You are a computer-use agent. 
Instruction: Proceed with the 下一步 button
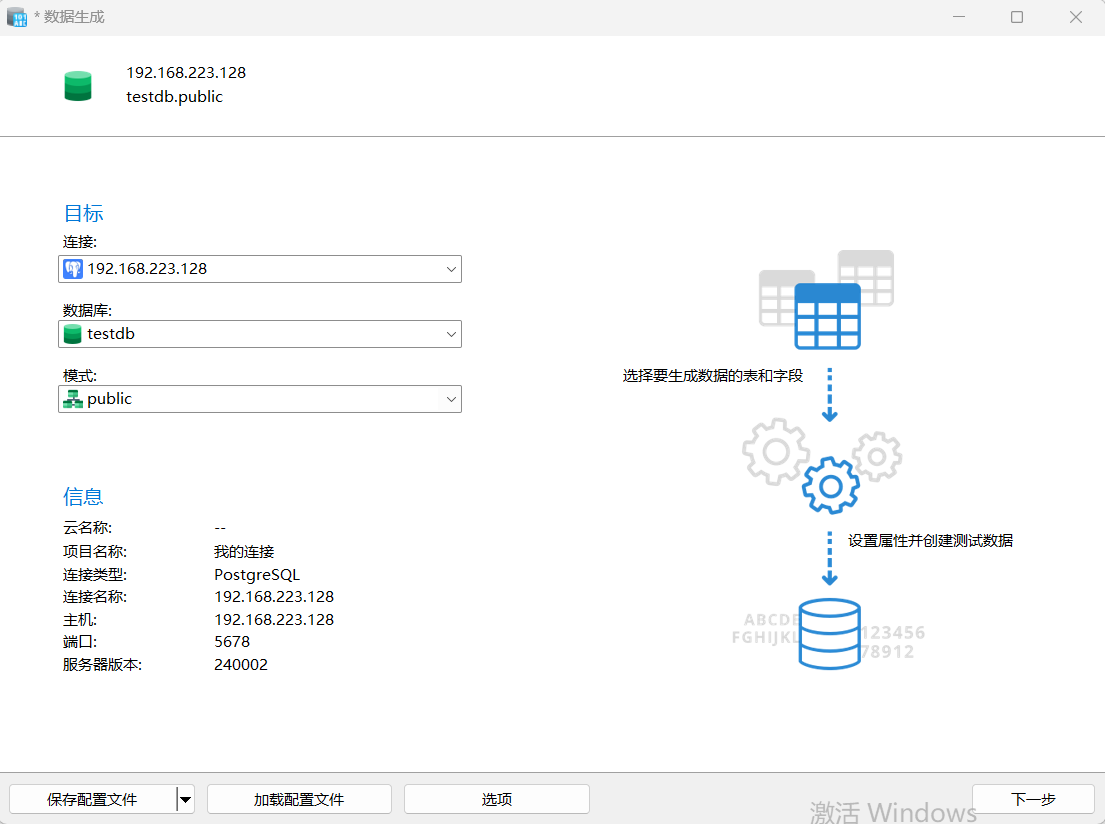point(1033,799)
